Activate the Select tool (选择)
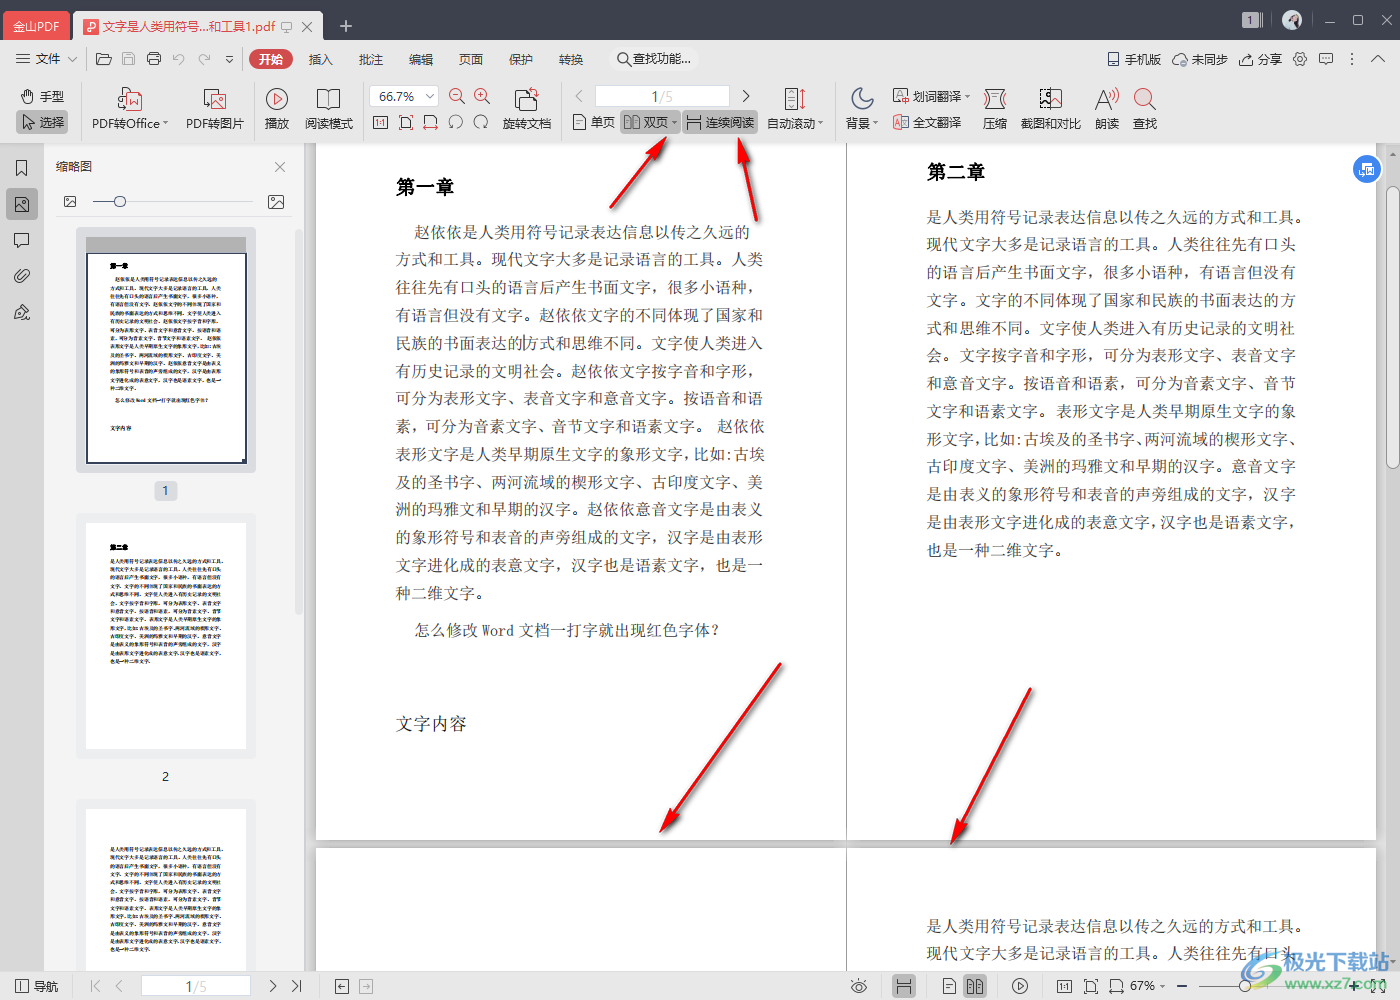1400x1000 pixels. pos(42,122)
